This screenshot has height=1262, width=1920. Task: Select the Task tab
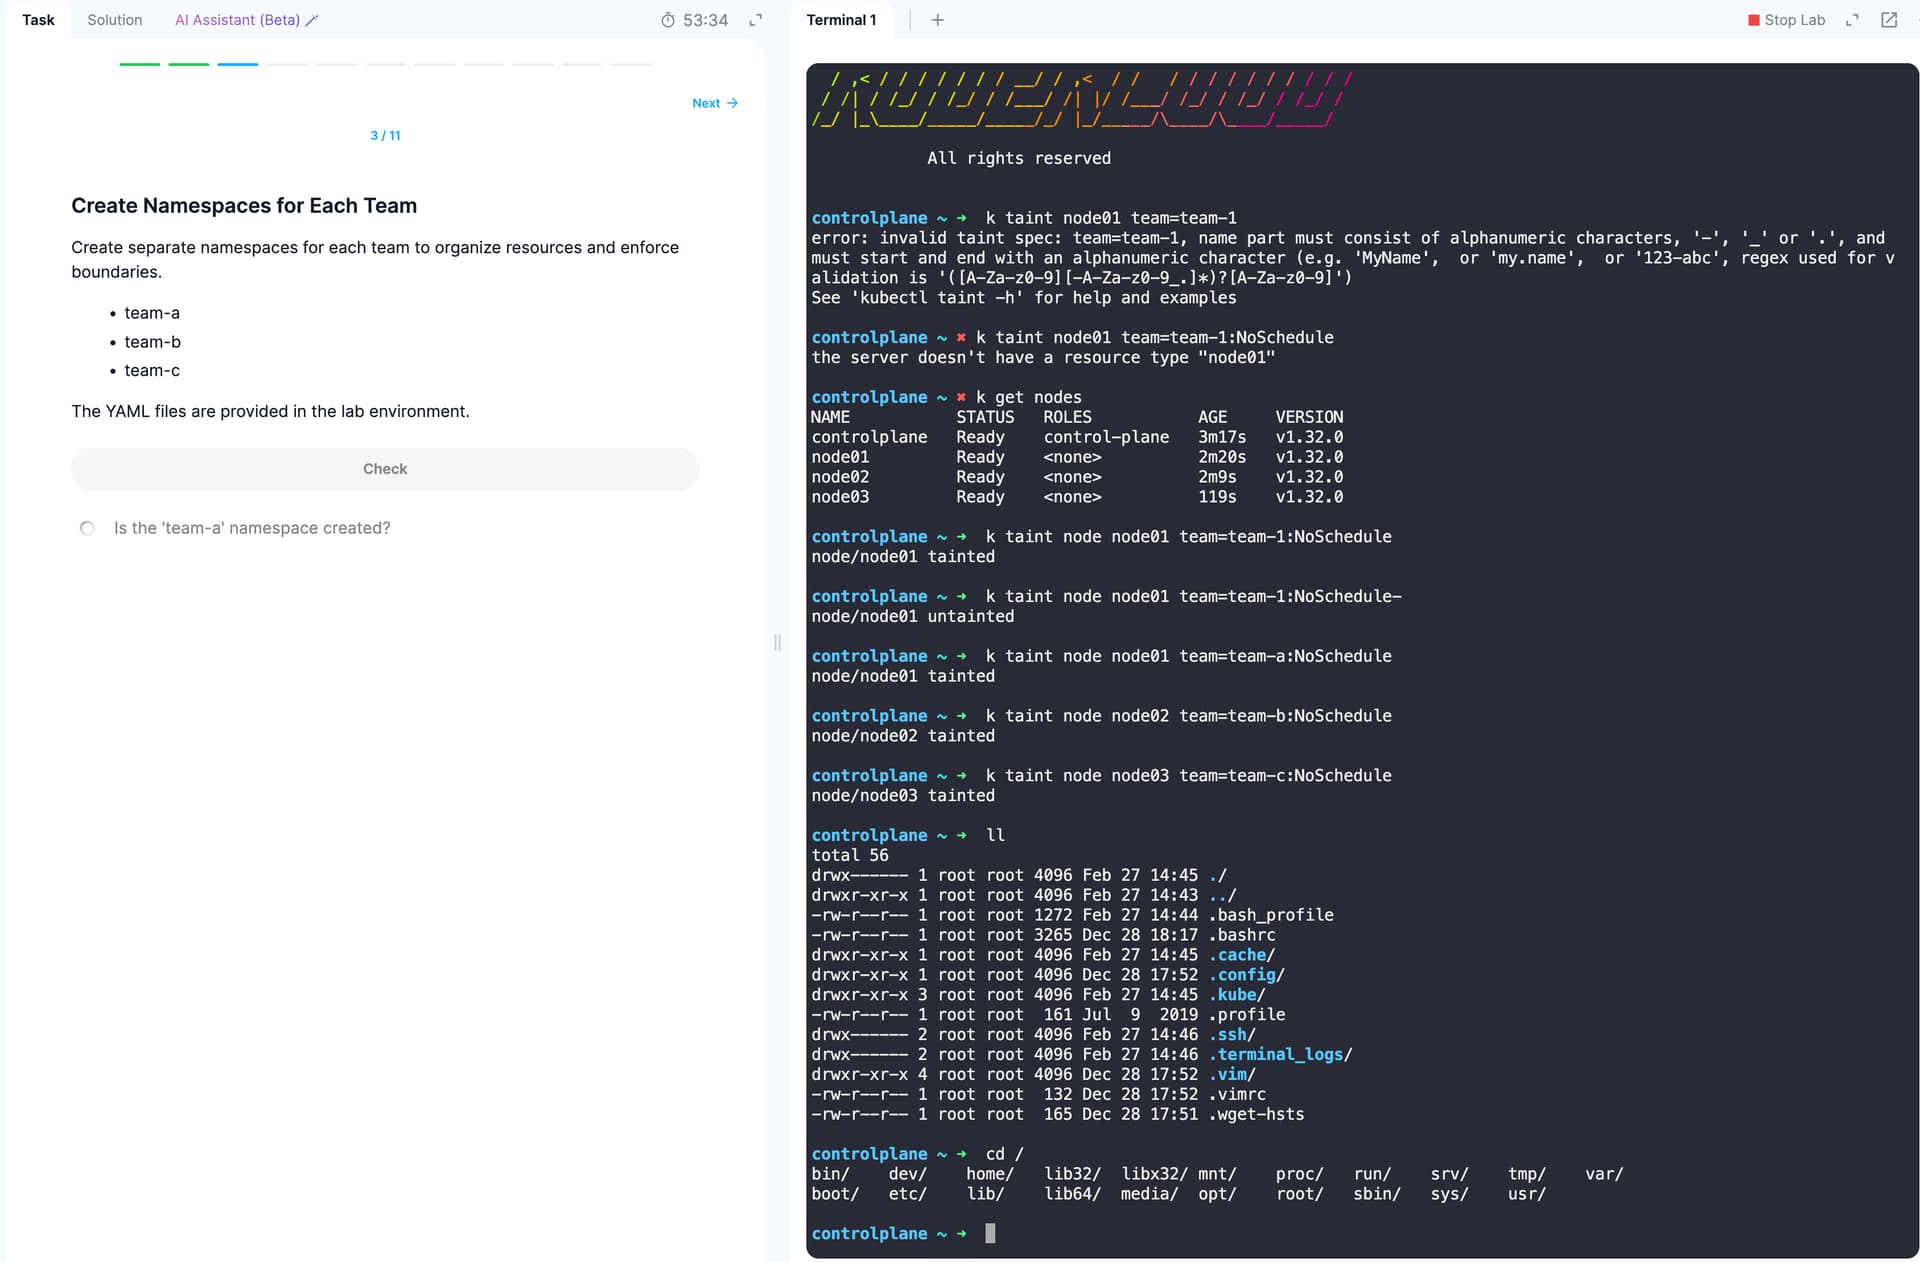tap(38, 20)
